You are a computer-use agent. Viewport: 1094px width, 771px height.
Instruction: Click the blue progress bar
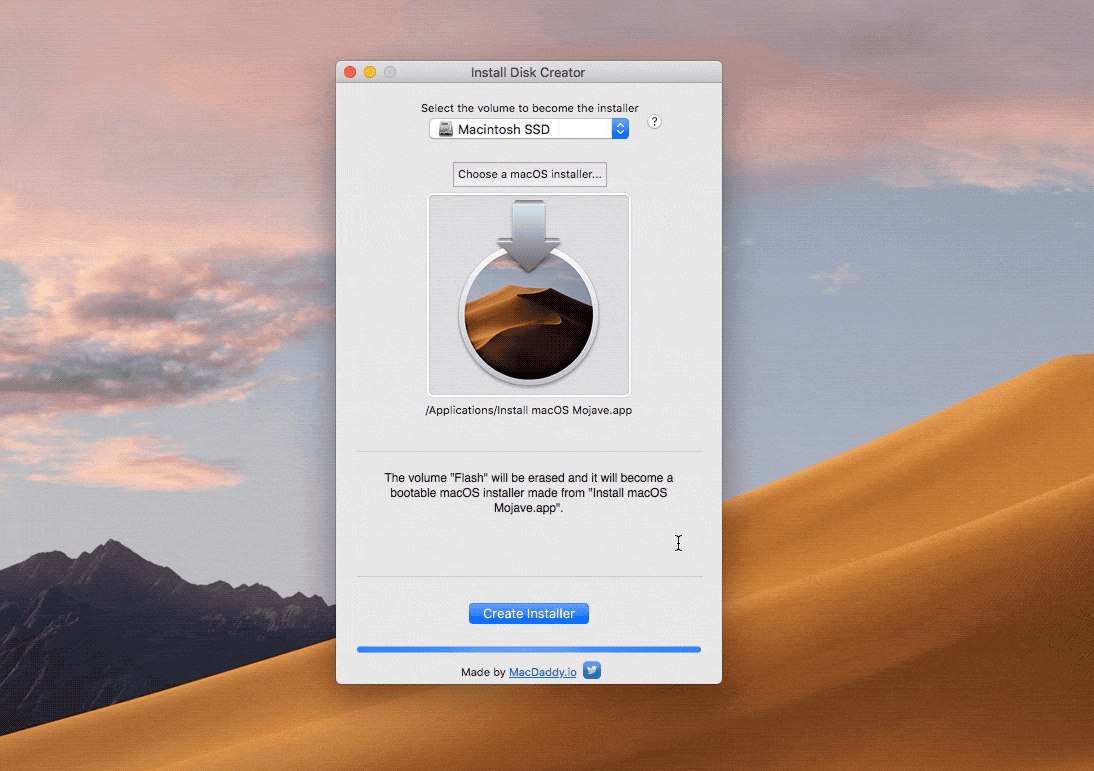pyautogui.click(x=529, y=650)
